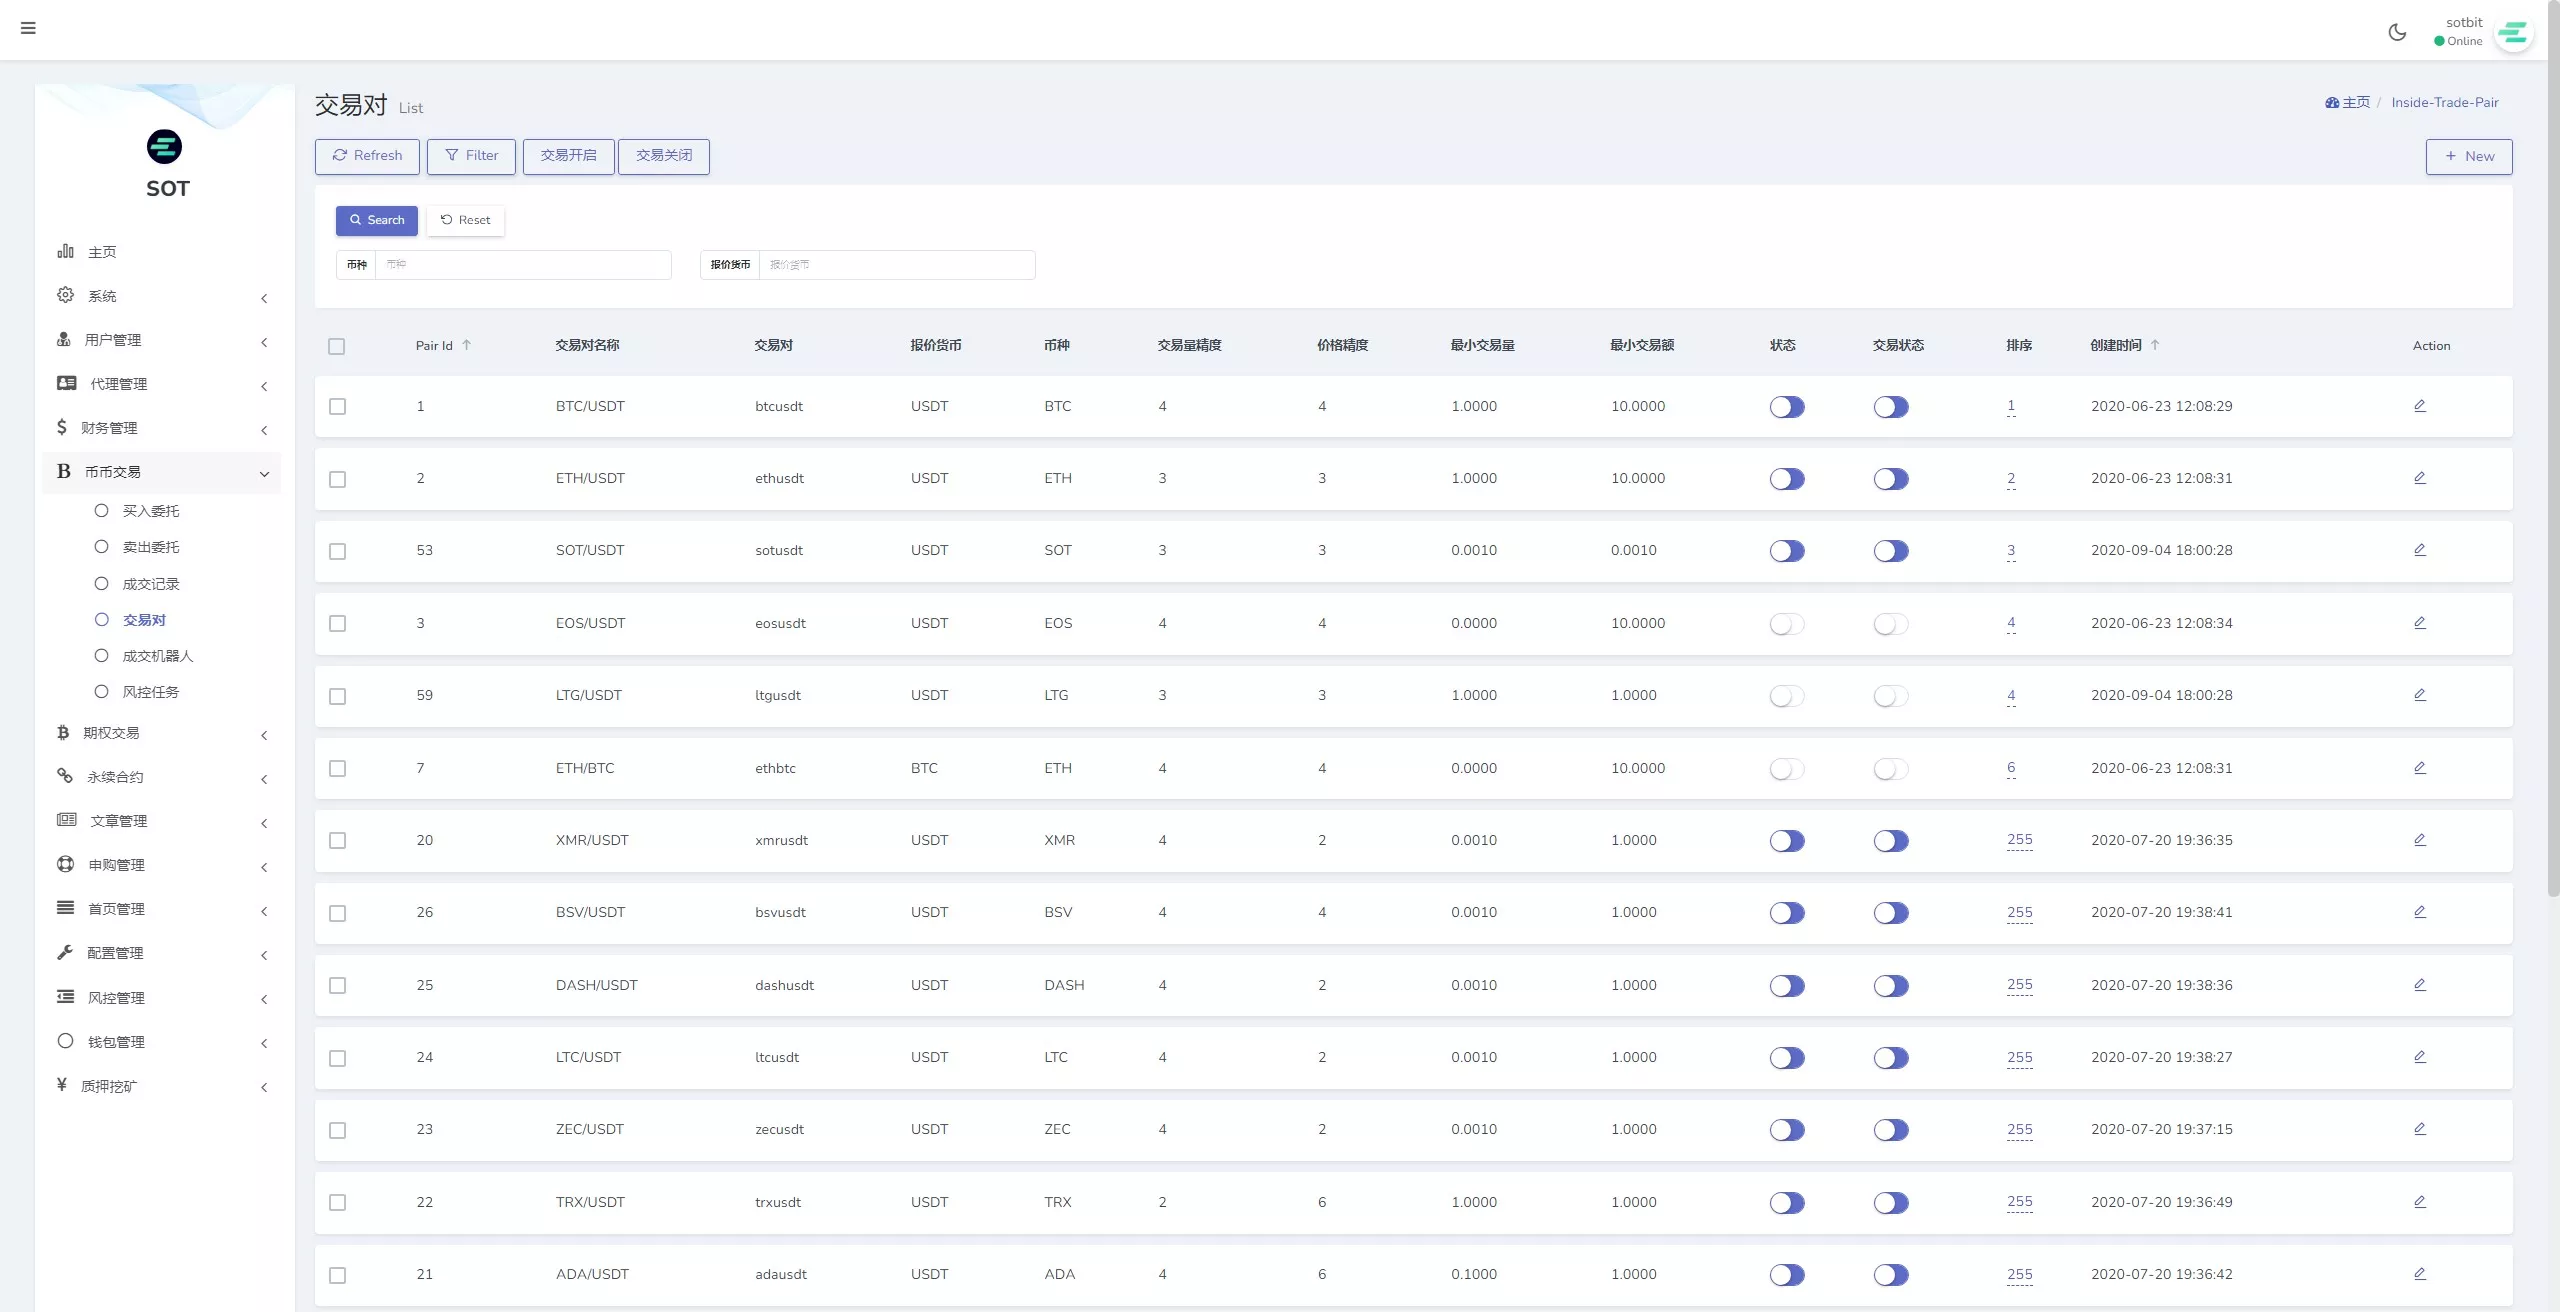Open 买入委托 submenu item
The width and height of the screenshot is (2560, 1312).
[x=150, y=511]
